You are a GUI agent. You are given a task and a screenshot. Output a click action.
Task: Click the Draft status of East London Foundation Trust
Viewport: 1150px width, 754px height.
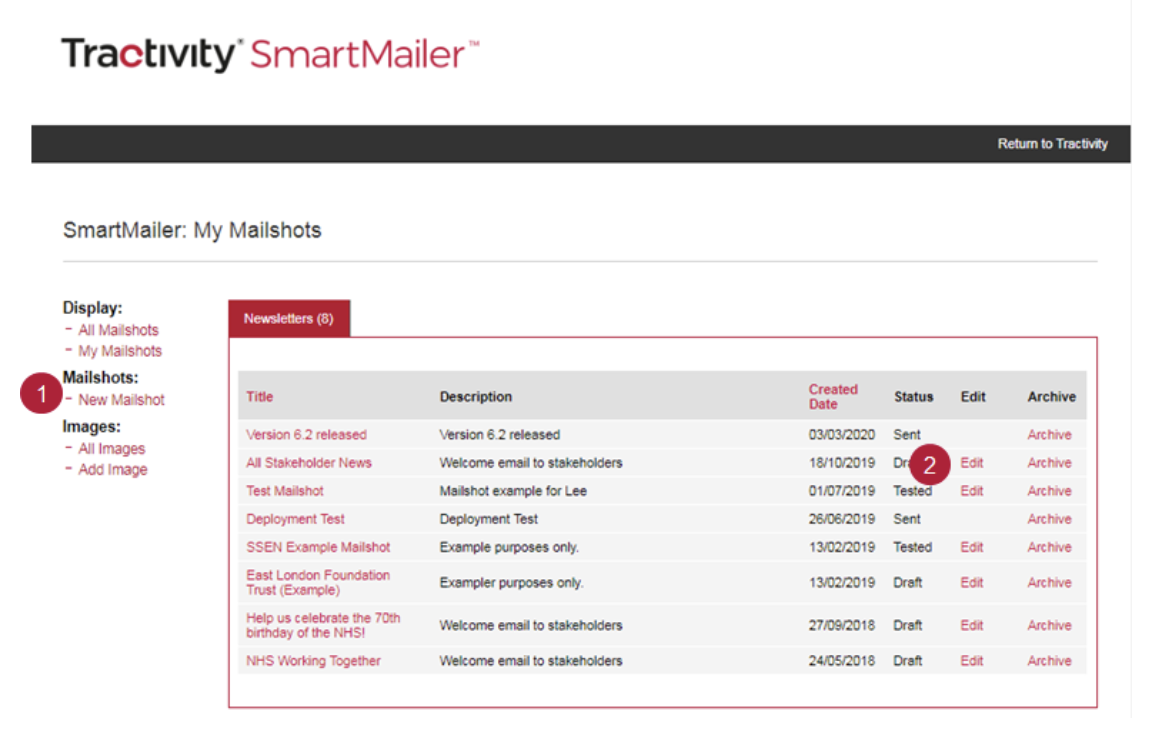907,582
